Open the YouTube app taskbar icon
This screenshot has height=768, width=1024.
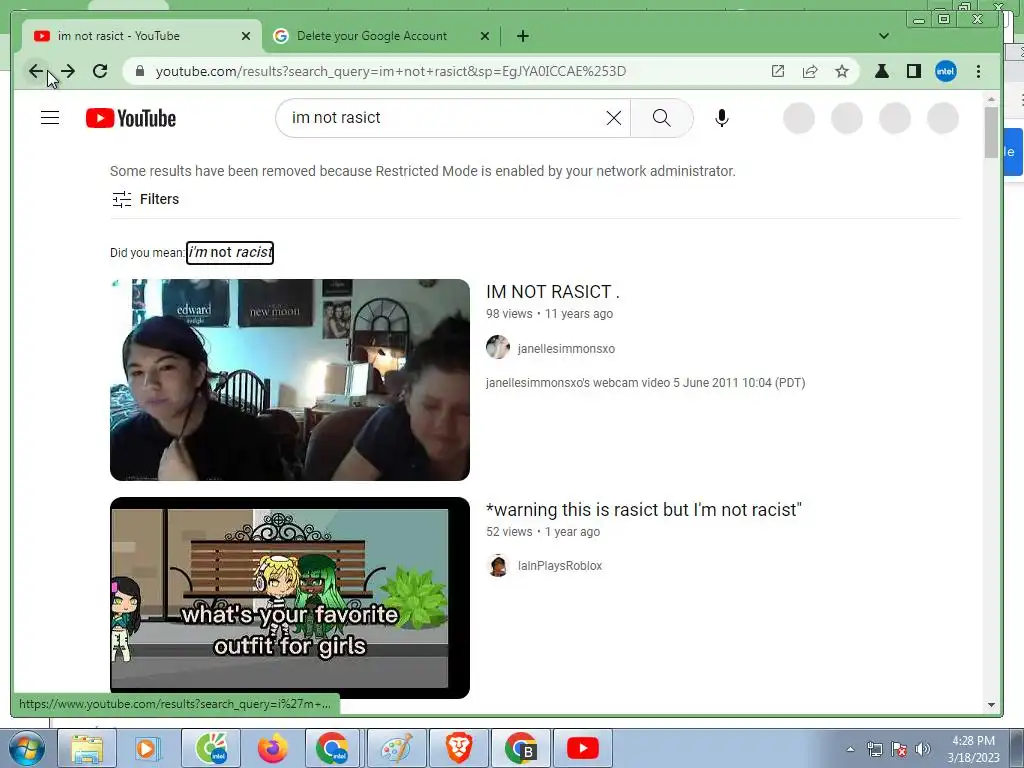click(583, 748)
